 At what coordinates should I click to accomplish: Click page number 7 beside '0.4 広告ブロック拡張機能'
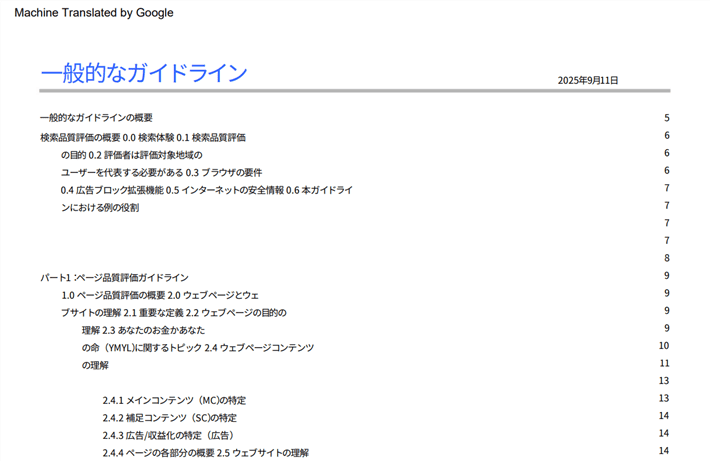tap(667, 188)
